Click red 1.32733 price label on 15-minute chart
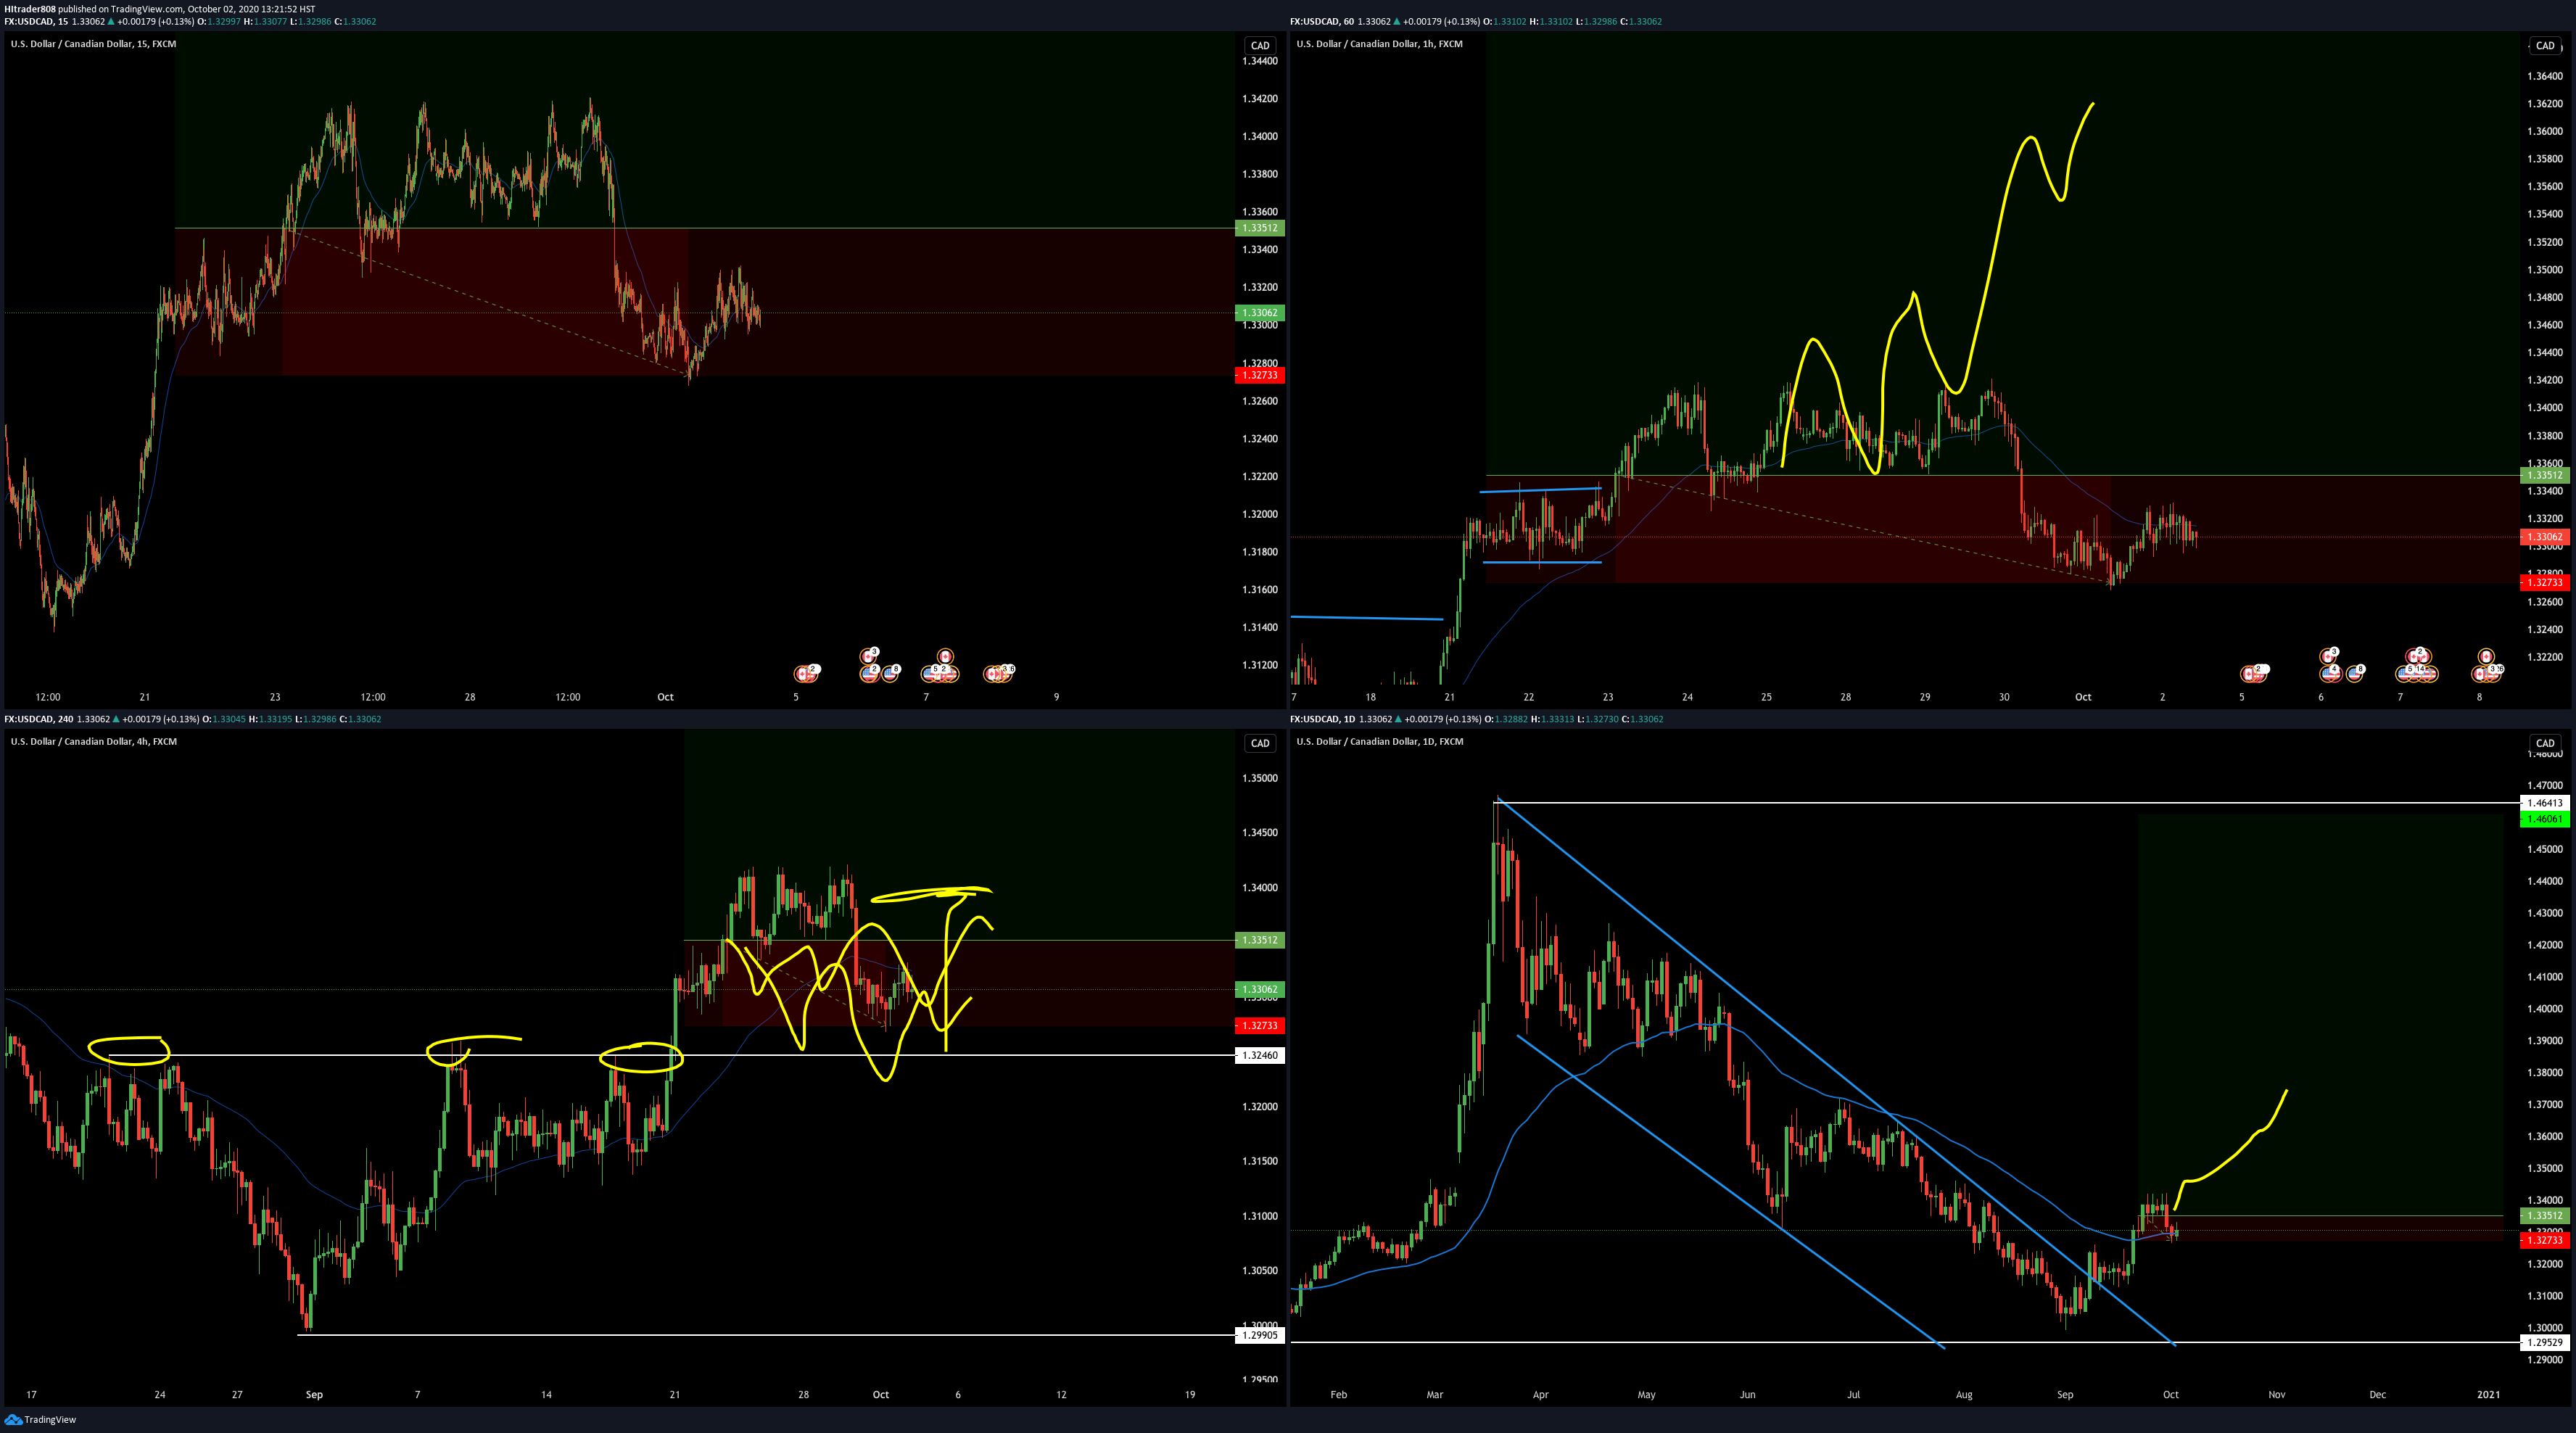 [x=1259, y=375]
